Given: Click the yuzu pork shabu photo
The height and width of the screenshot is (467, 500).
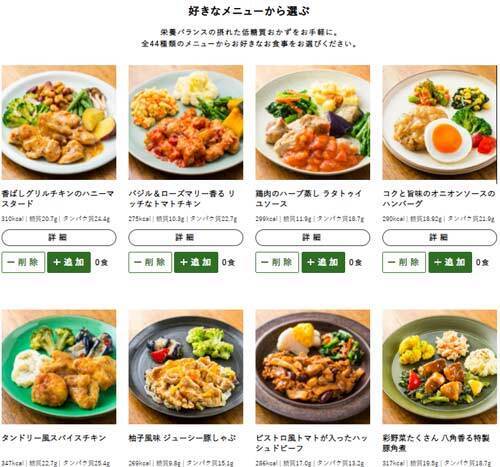Looking at the screenshot, I should (186, 367).
